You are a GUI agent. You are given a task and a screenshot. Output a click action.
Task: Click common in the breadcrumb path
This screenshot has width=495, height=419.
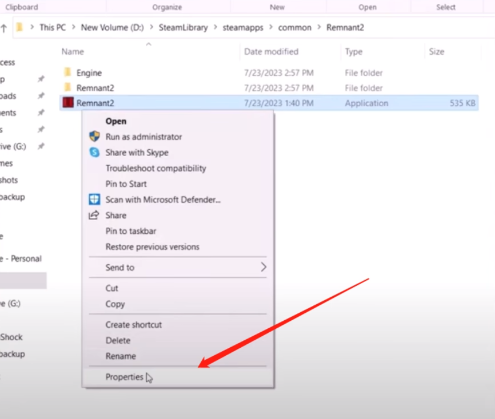coord(295,27)
